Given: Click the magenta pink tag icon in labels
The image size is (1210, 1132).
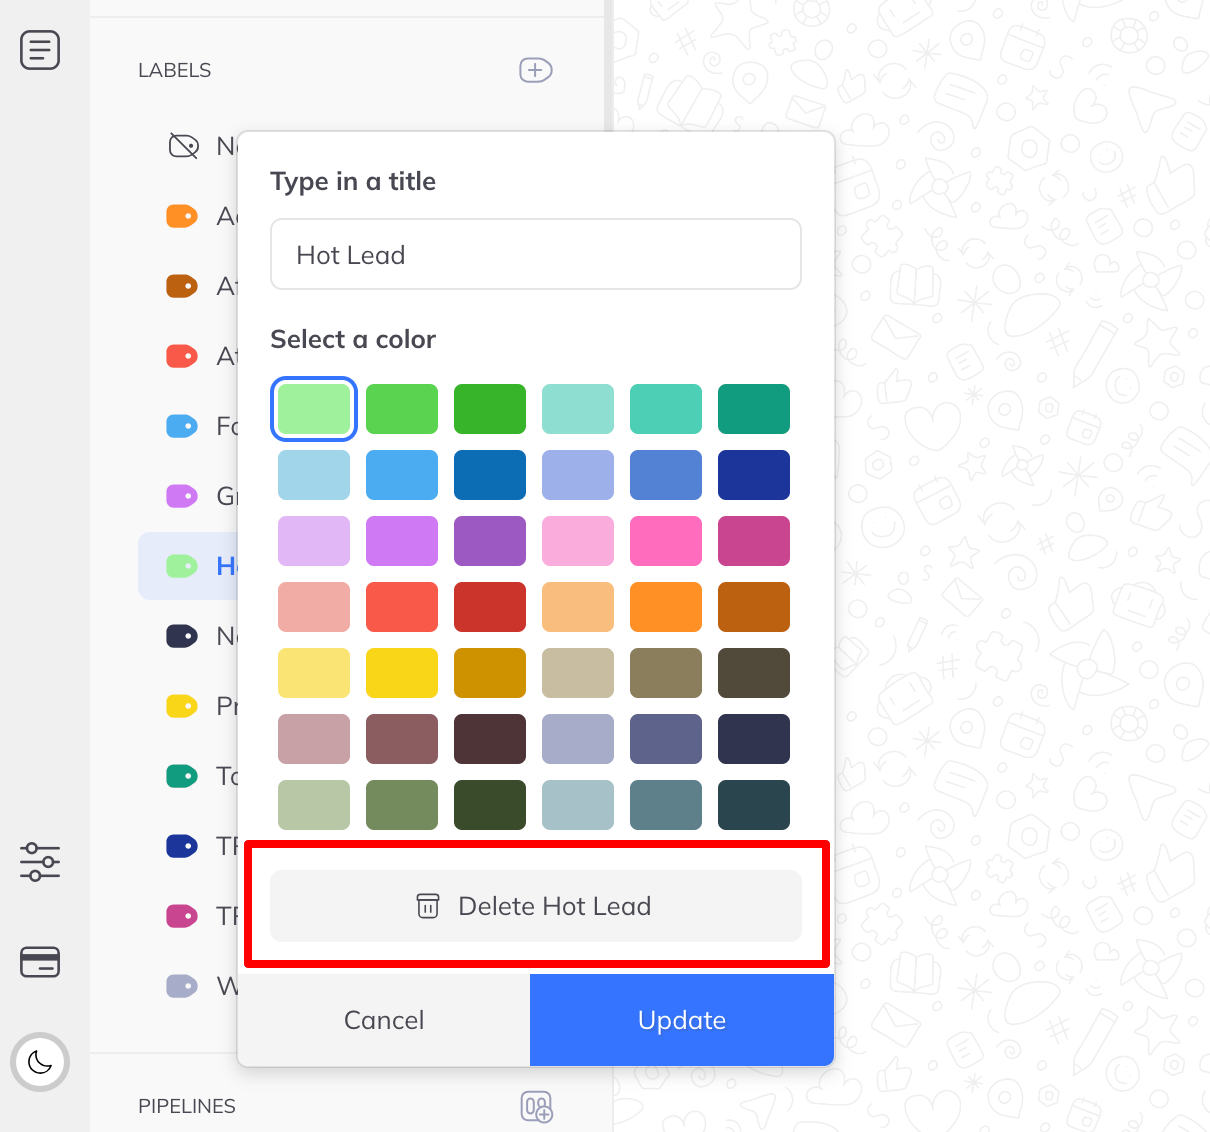Looking at the screenshot, I should click(182, 916).
